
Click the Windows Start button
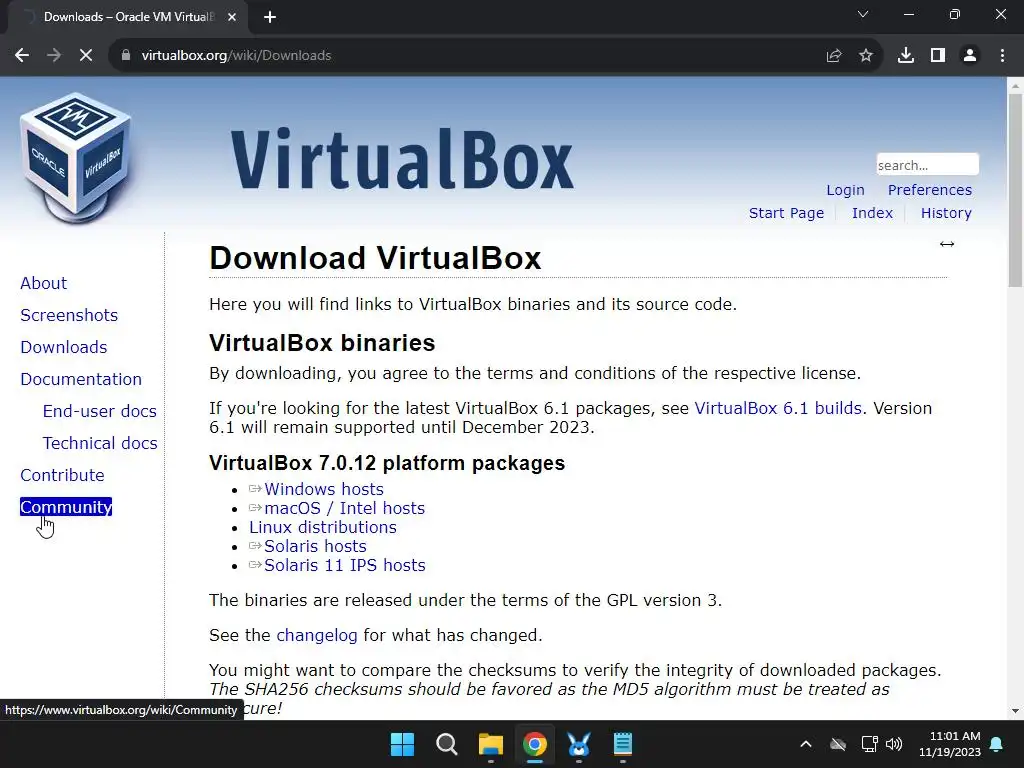point(402,744)
